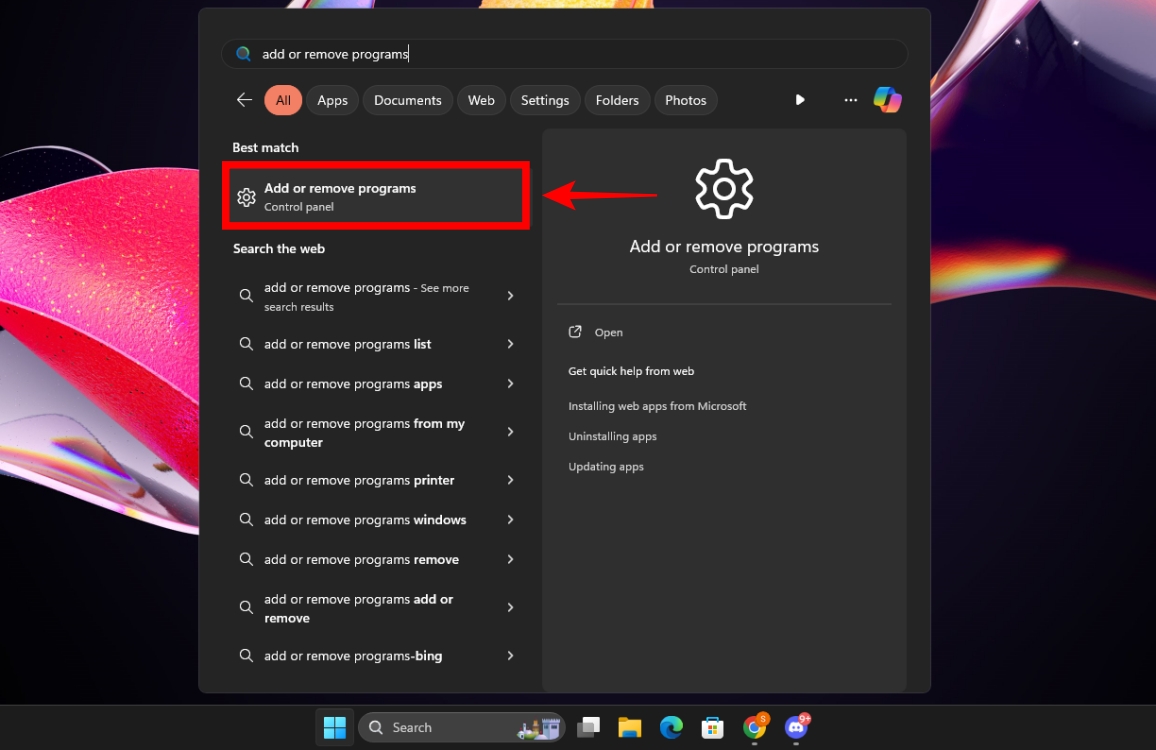This screenshot has height=750, width=1156.
Task: Click the Add or remove programs gear icon
Action: [247, 196]
